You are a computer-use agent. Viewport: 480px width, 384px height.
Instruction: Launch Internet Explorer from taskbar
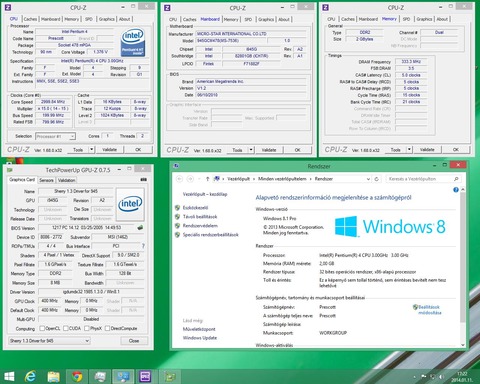pyautogui.click(x=30, y=377)
